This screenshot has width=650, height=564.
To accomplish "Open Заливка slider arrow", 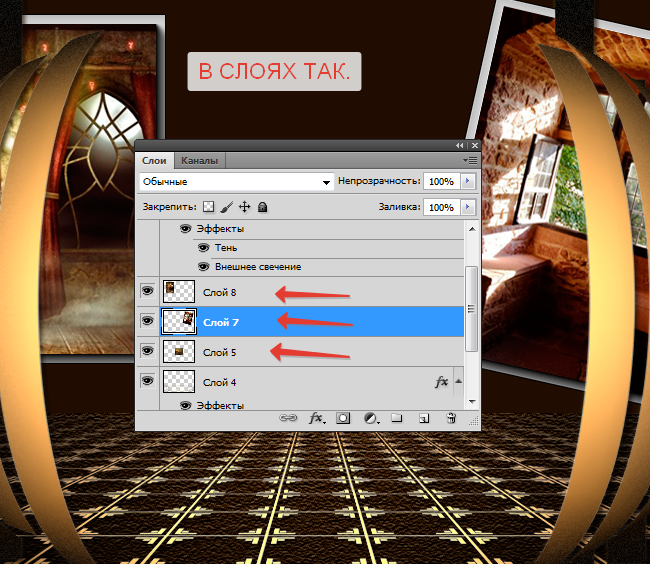I will click(468, 207).
